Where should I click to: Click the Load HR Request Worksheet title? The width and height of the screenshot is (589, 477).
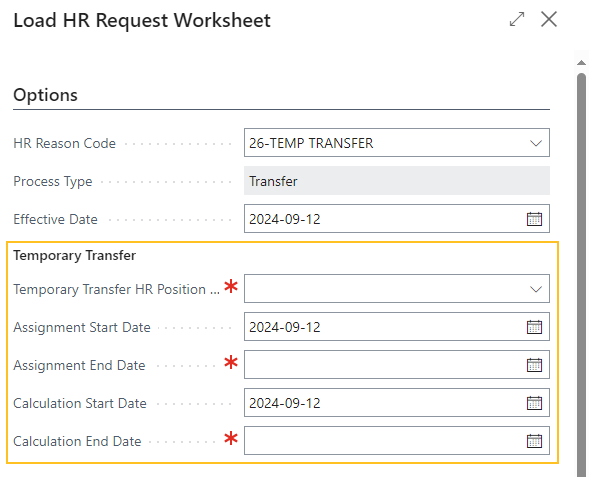tap(142, 20)
